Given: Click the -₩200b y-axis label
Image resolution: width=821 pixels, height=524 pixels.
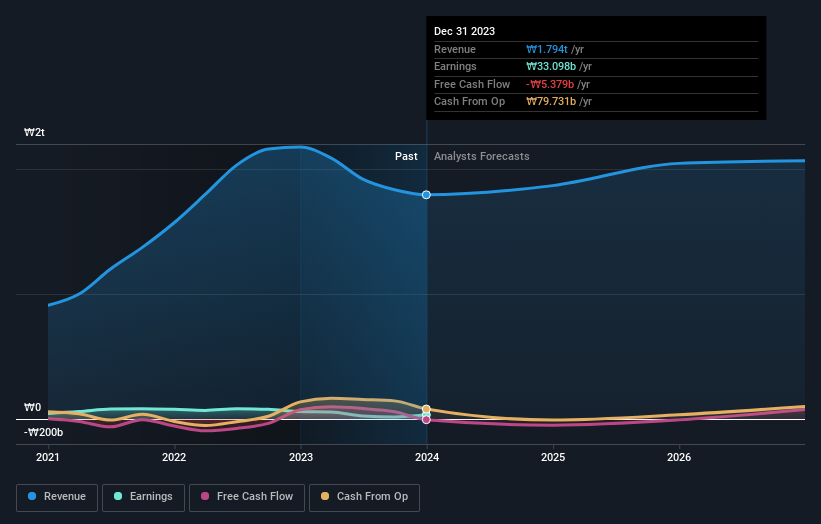Looking at the screenshot, I should 43,432.
